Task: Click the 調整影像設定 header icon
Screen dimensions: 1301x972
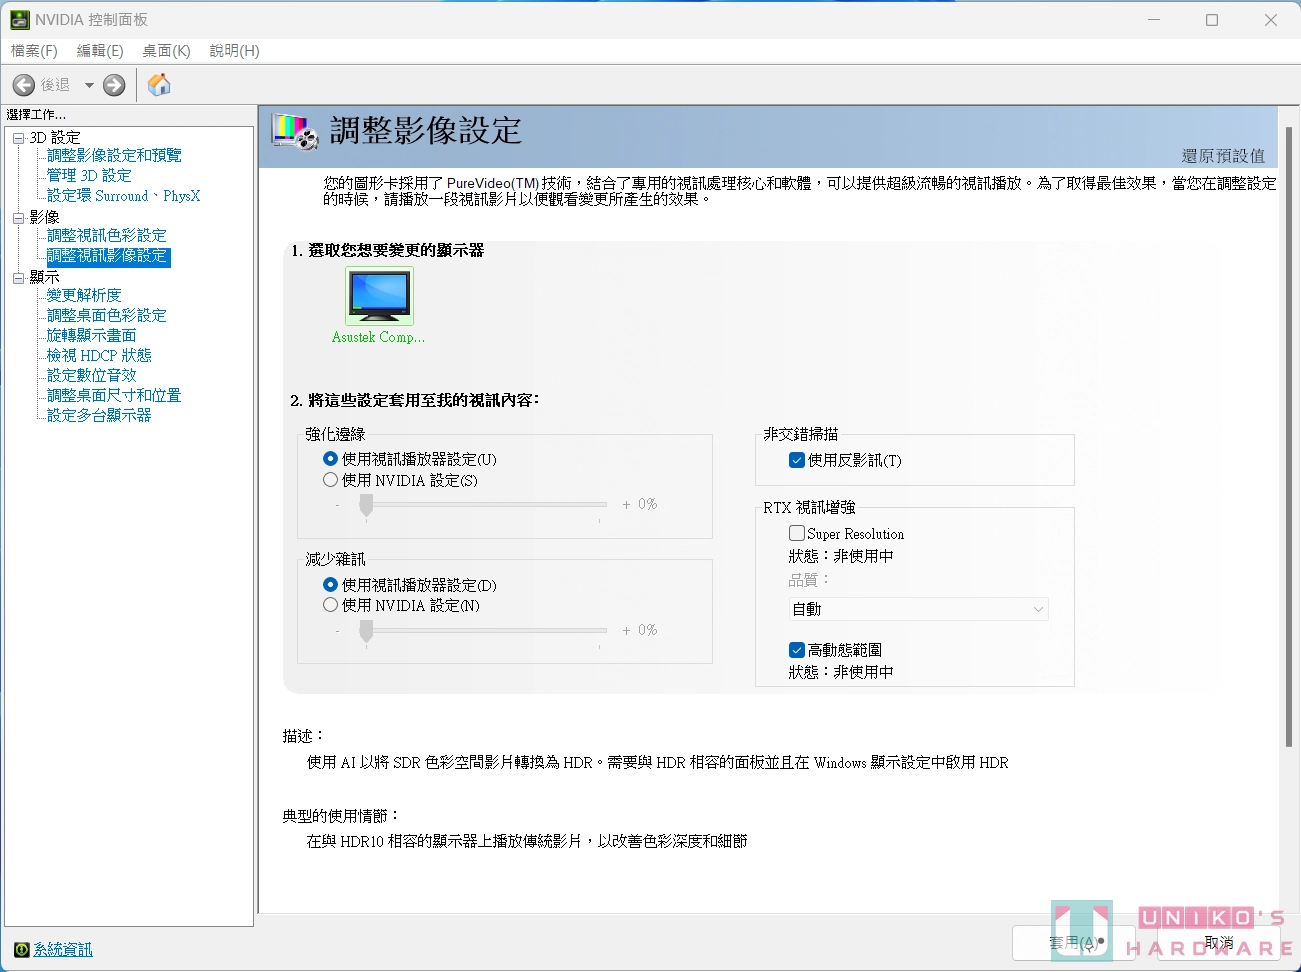Action: click(x=295, y=132)
